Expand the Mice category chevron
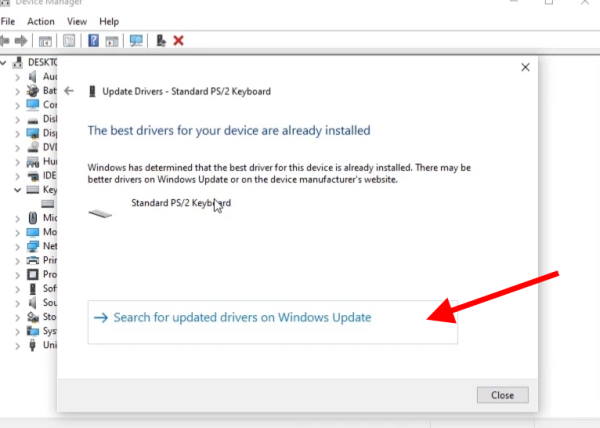The width and height of the screenshot is (600, 428). click(x=18, y=218)
